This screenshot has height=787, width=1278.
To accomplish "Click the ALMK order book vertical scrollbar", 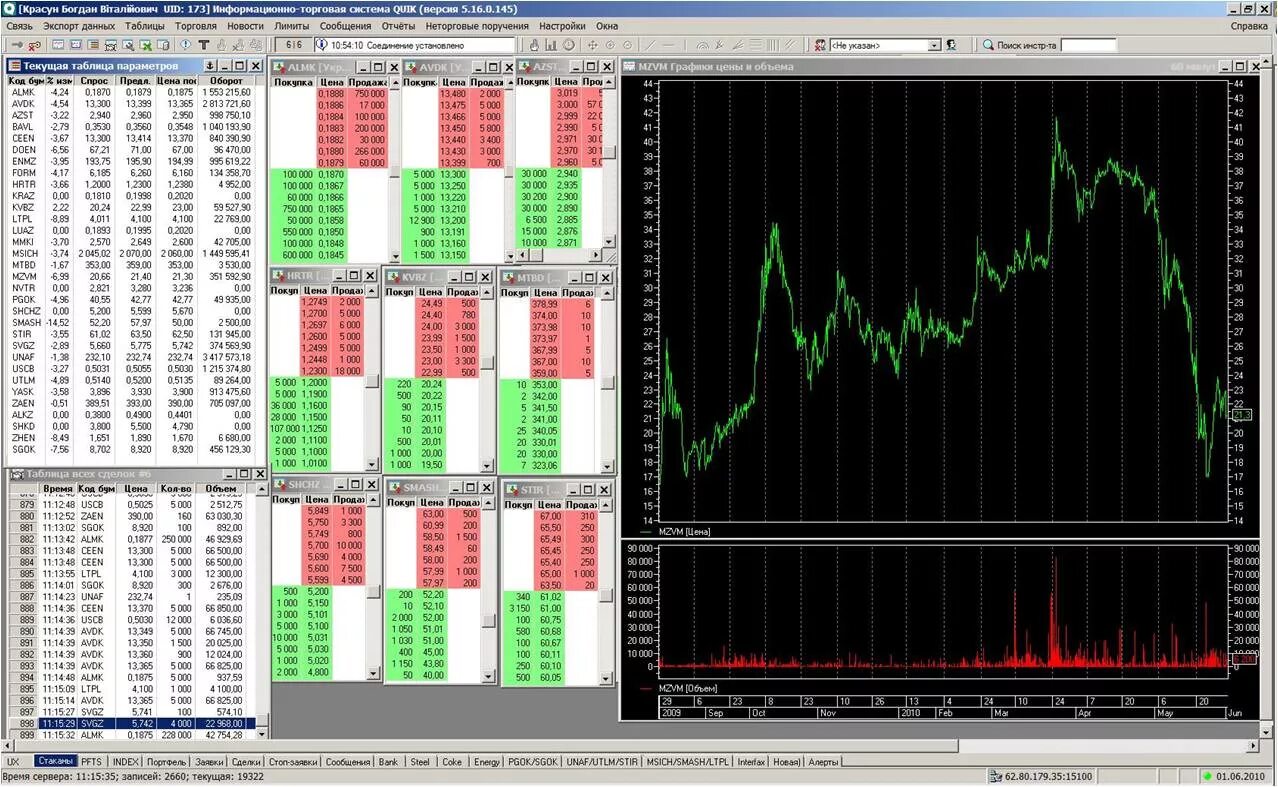I will click(x=394, y=170).
